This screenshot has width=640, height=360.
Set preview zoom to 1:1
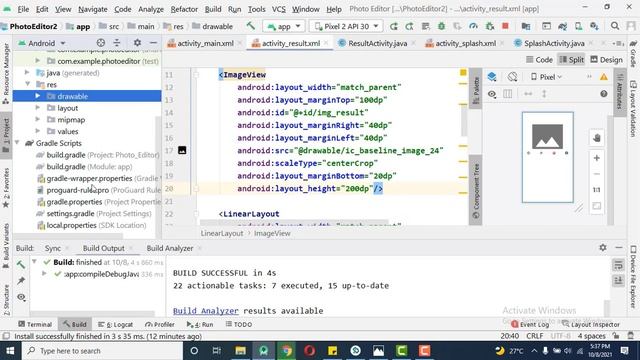point(596,190)
